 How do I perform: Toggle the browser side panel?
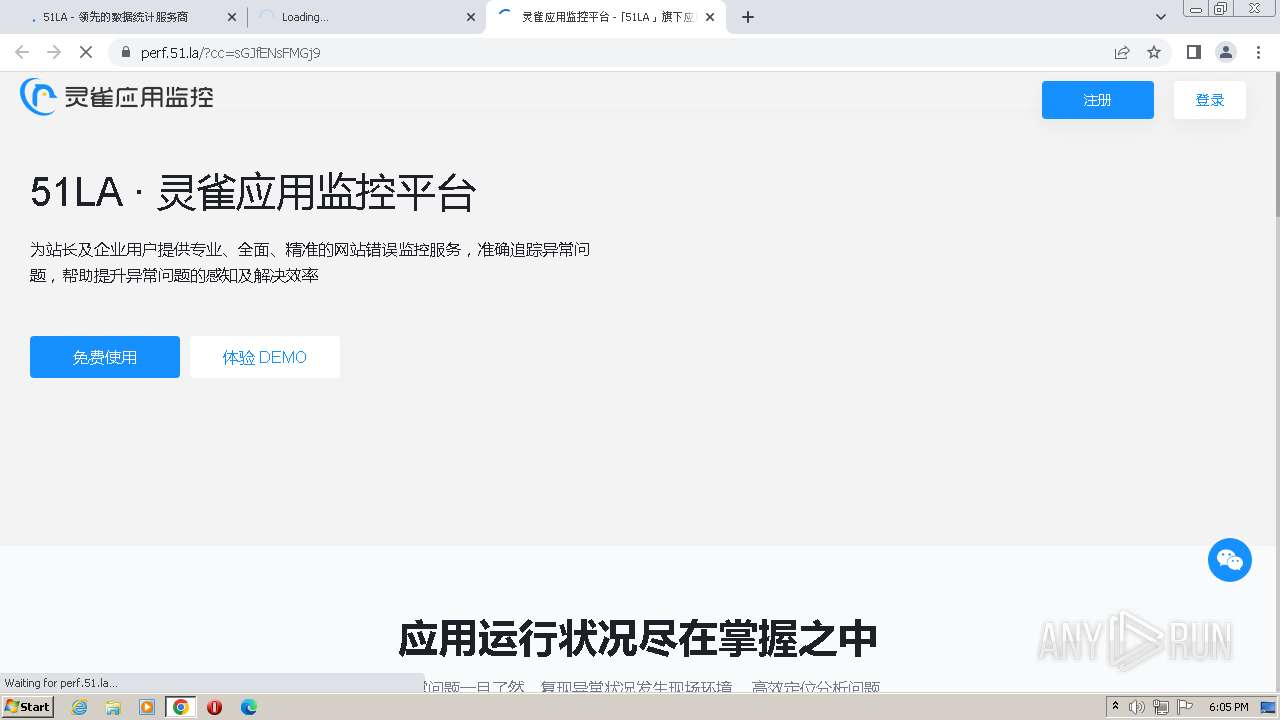(1193, 52)
